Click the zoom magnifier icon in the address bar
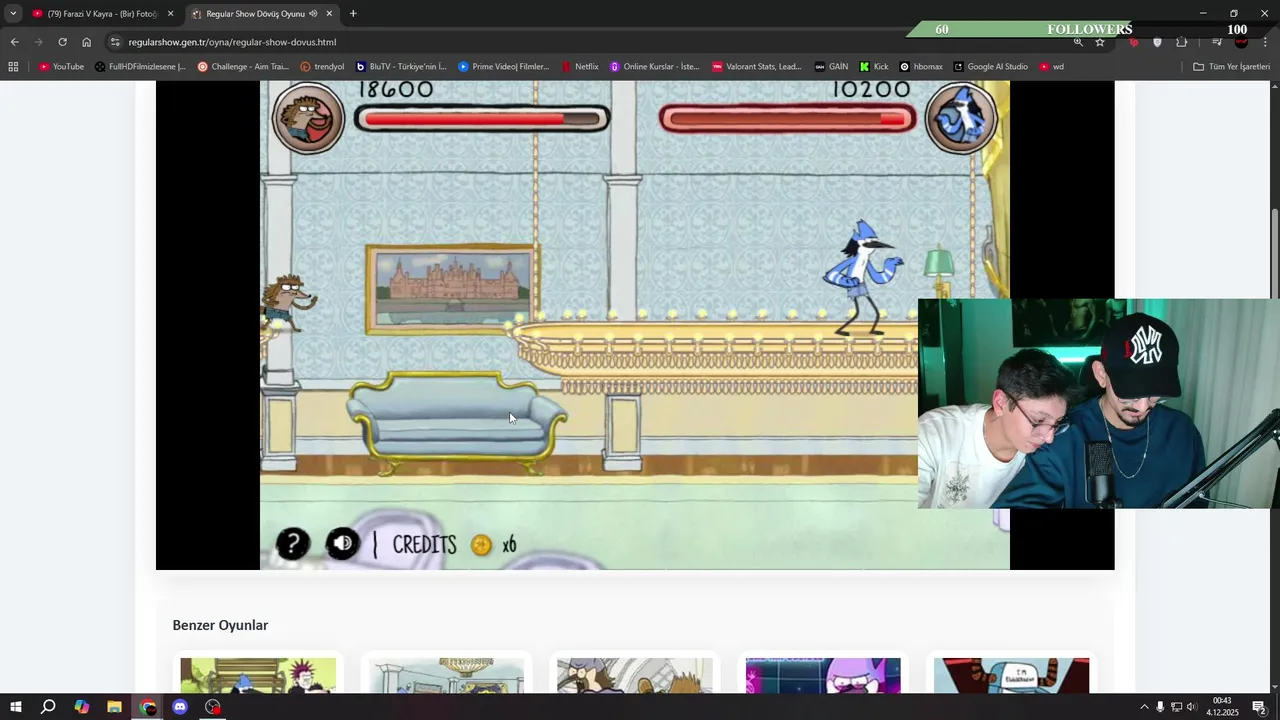The height and width of the screenshot is (720, 1280). pos(1078,42)
